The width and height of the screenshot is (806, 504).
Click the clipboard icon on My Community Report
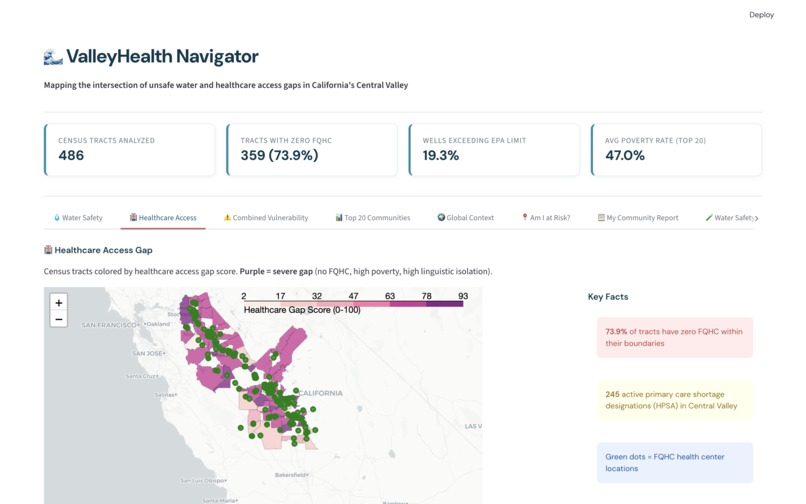tap(601, 218)
